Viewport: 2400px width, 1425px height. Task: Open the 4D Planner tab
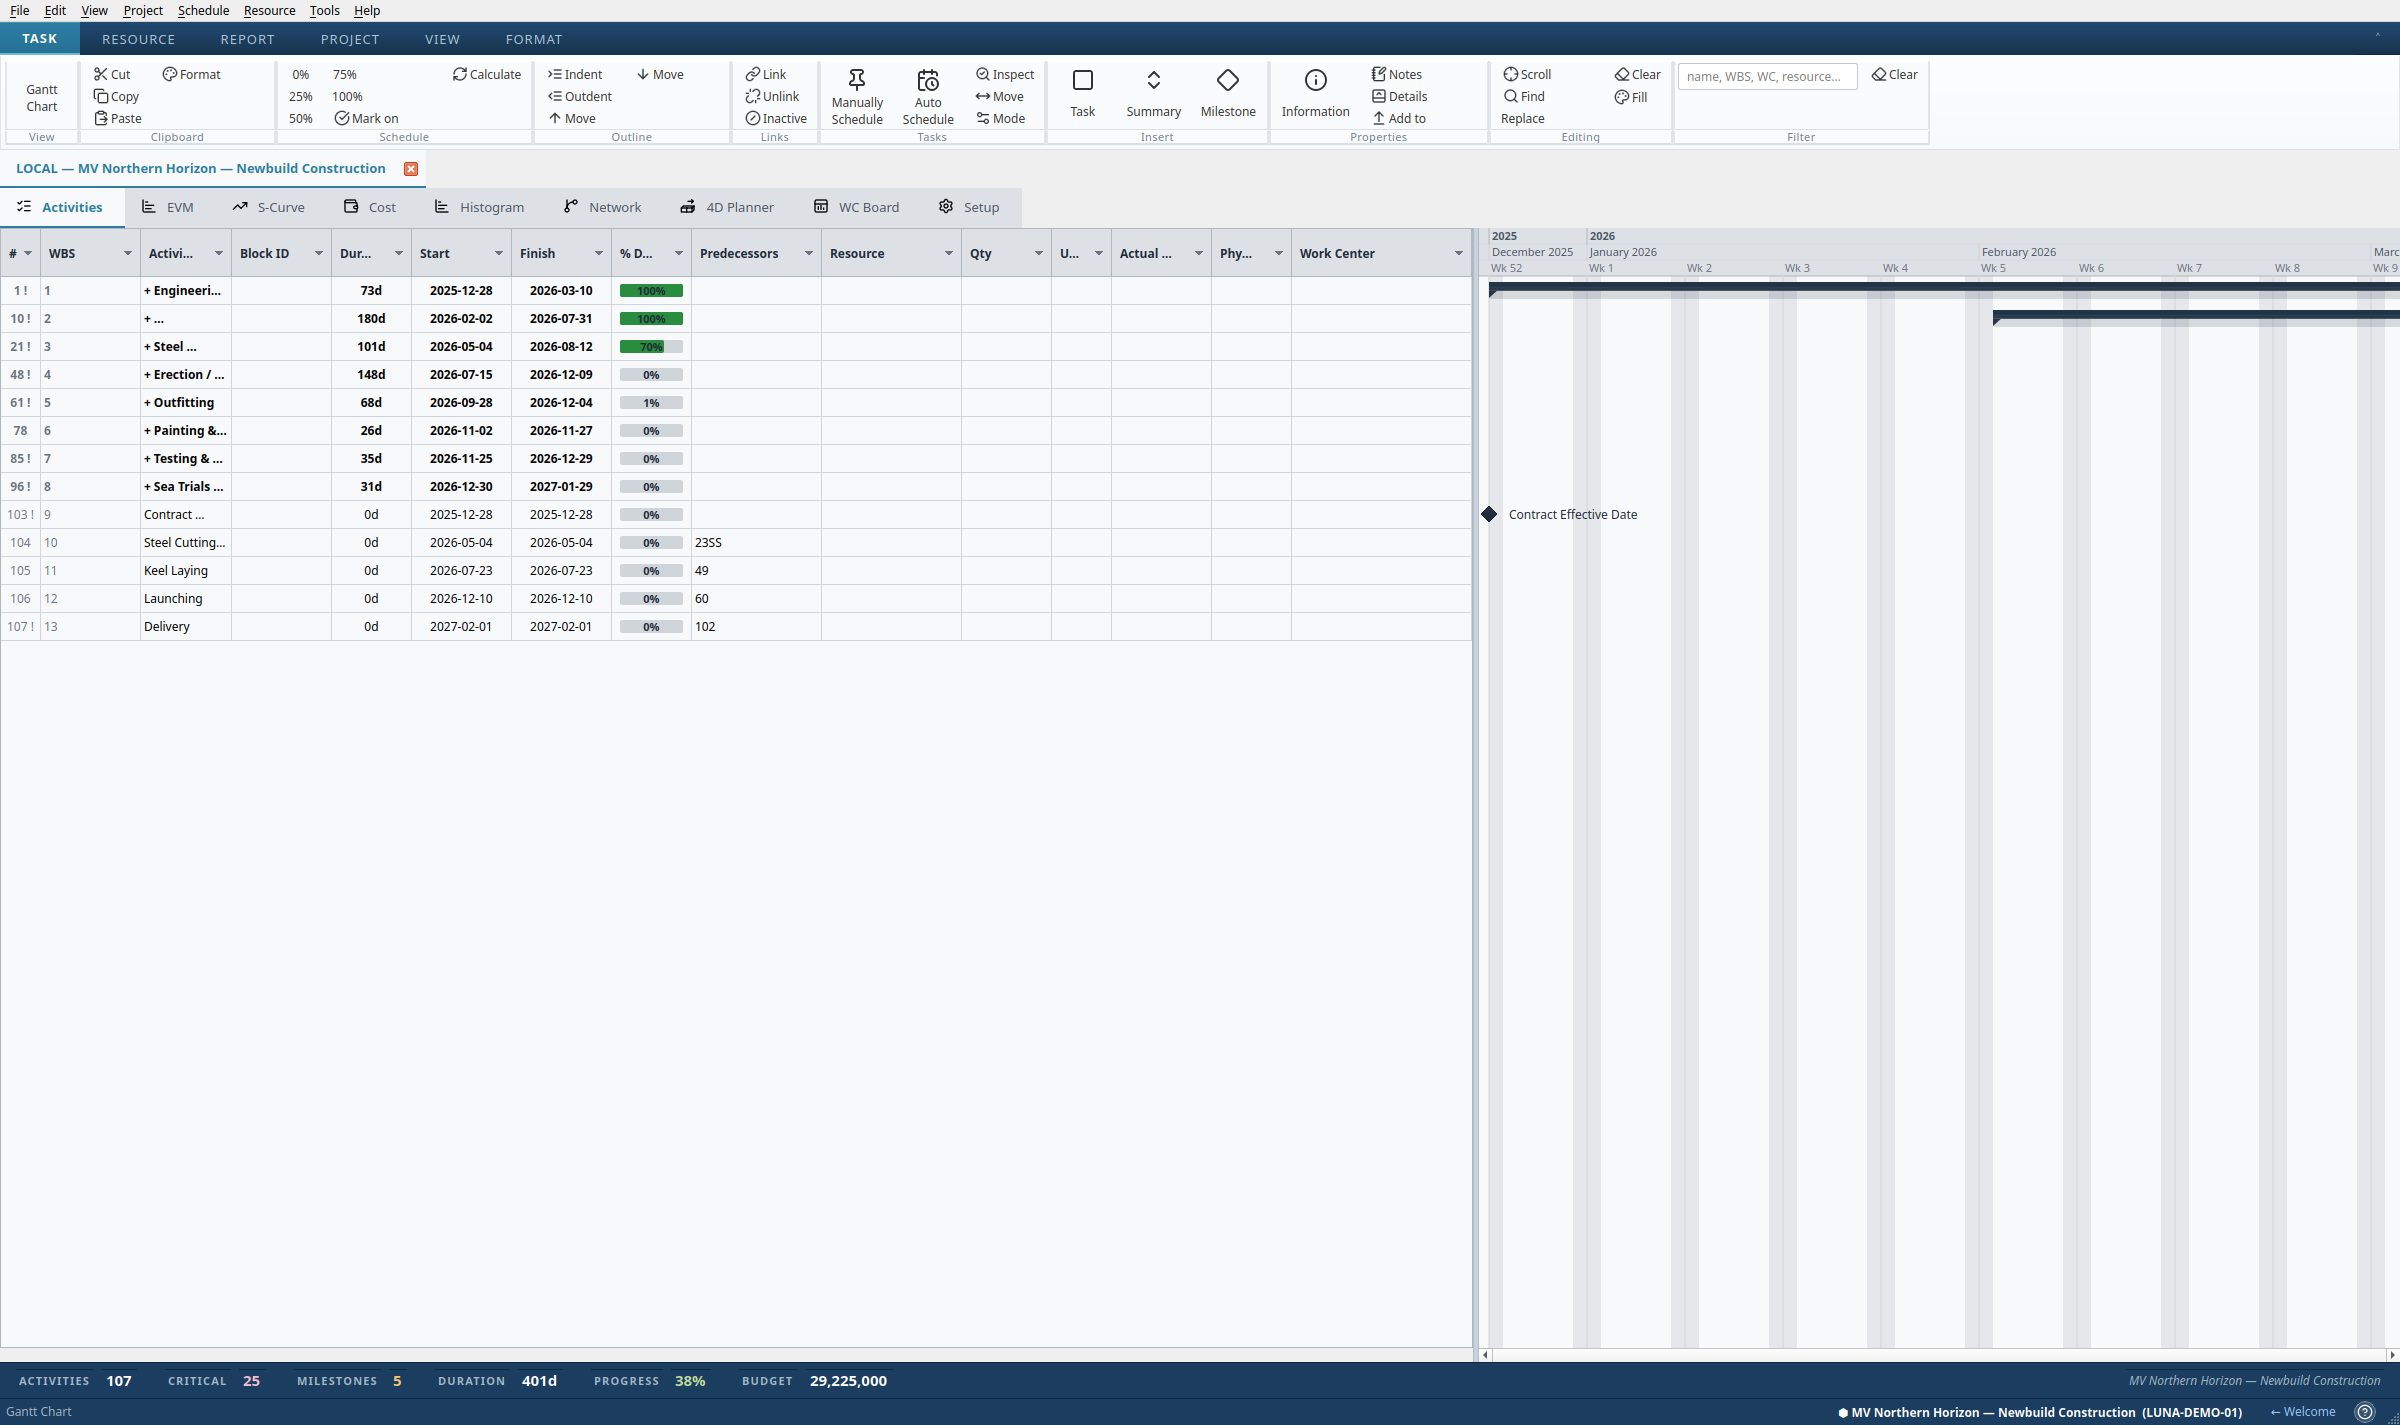point(727,207)
